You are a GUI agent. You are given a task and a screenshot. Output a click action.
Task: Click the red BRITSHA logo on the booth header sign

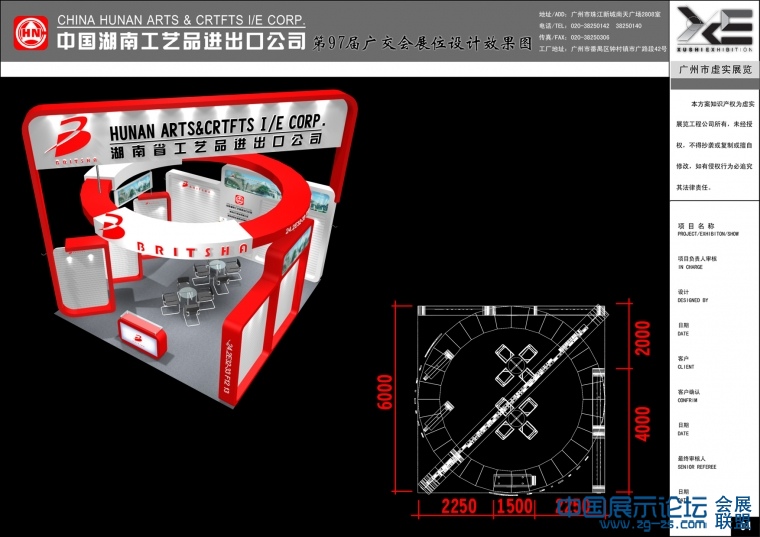coord(73,140)
